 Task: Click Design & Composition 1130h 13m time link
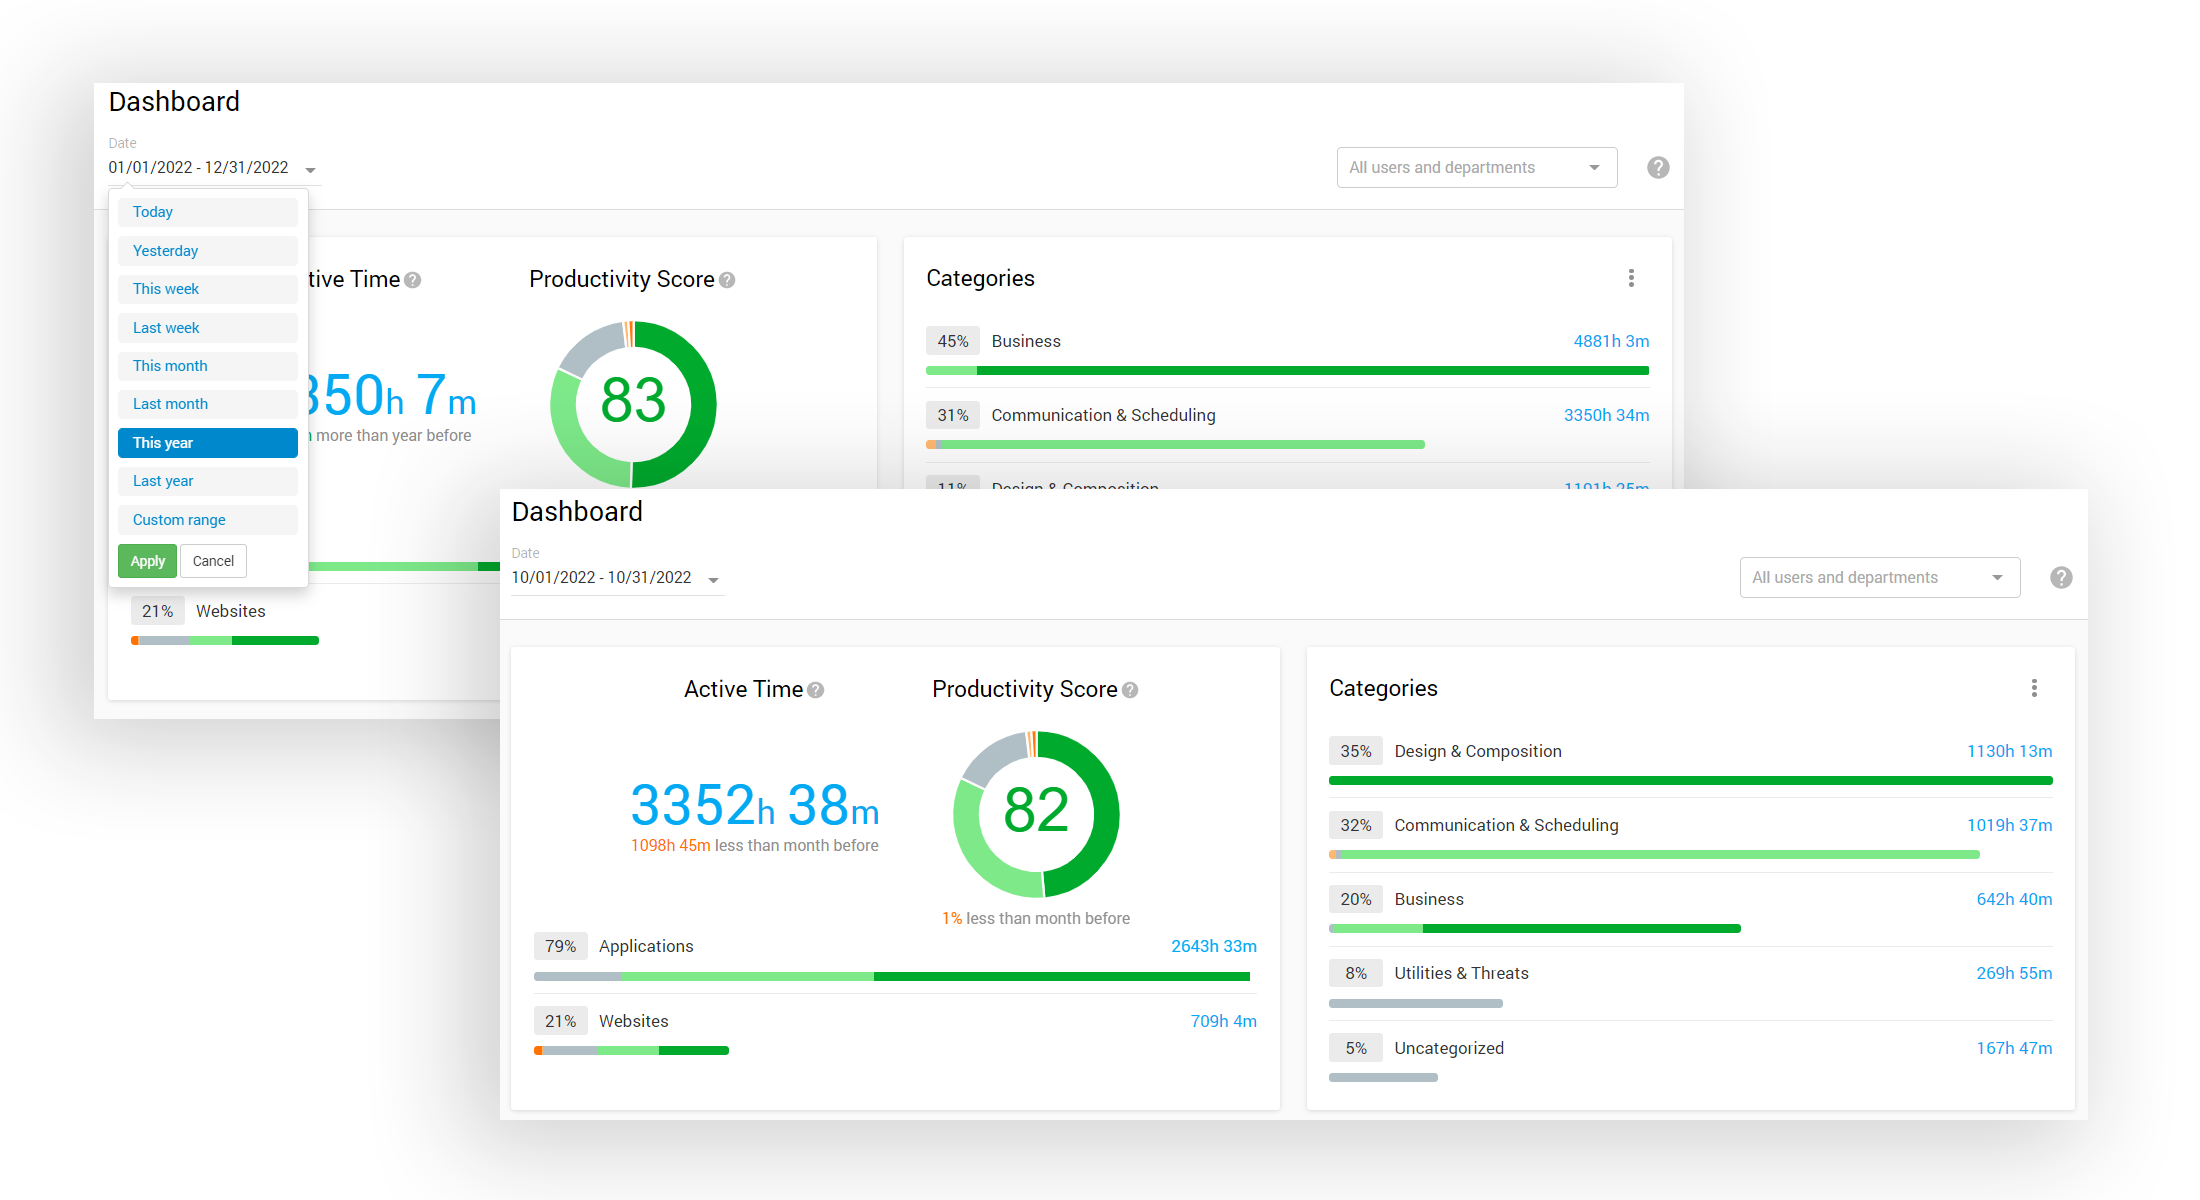click(x=2008, y=751)
